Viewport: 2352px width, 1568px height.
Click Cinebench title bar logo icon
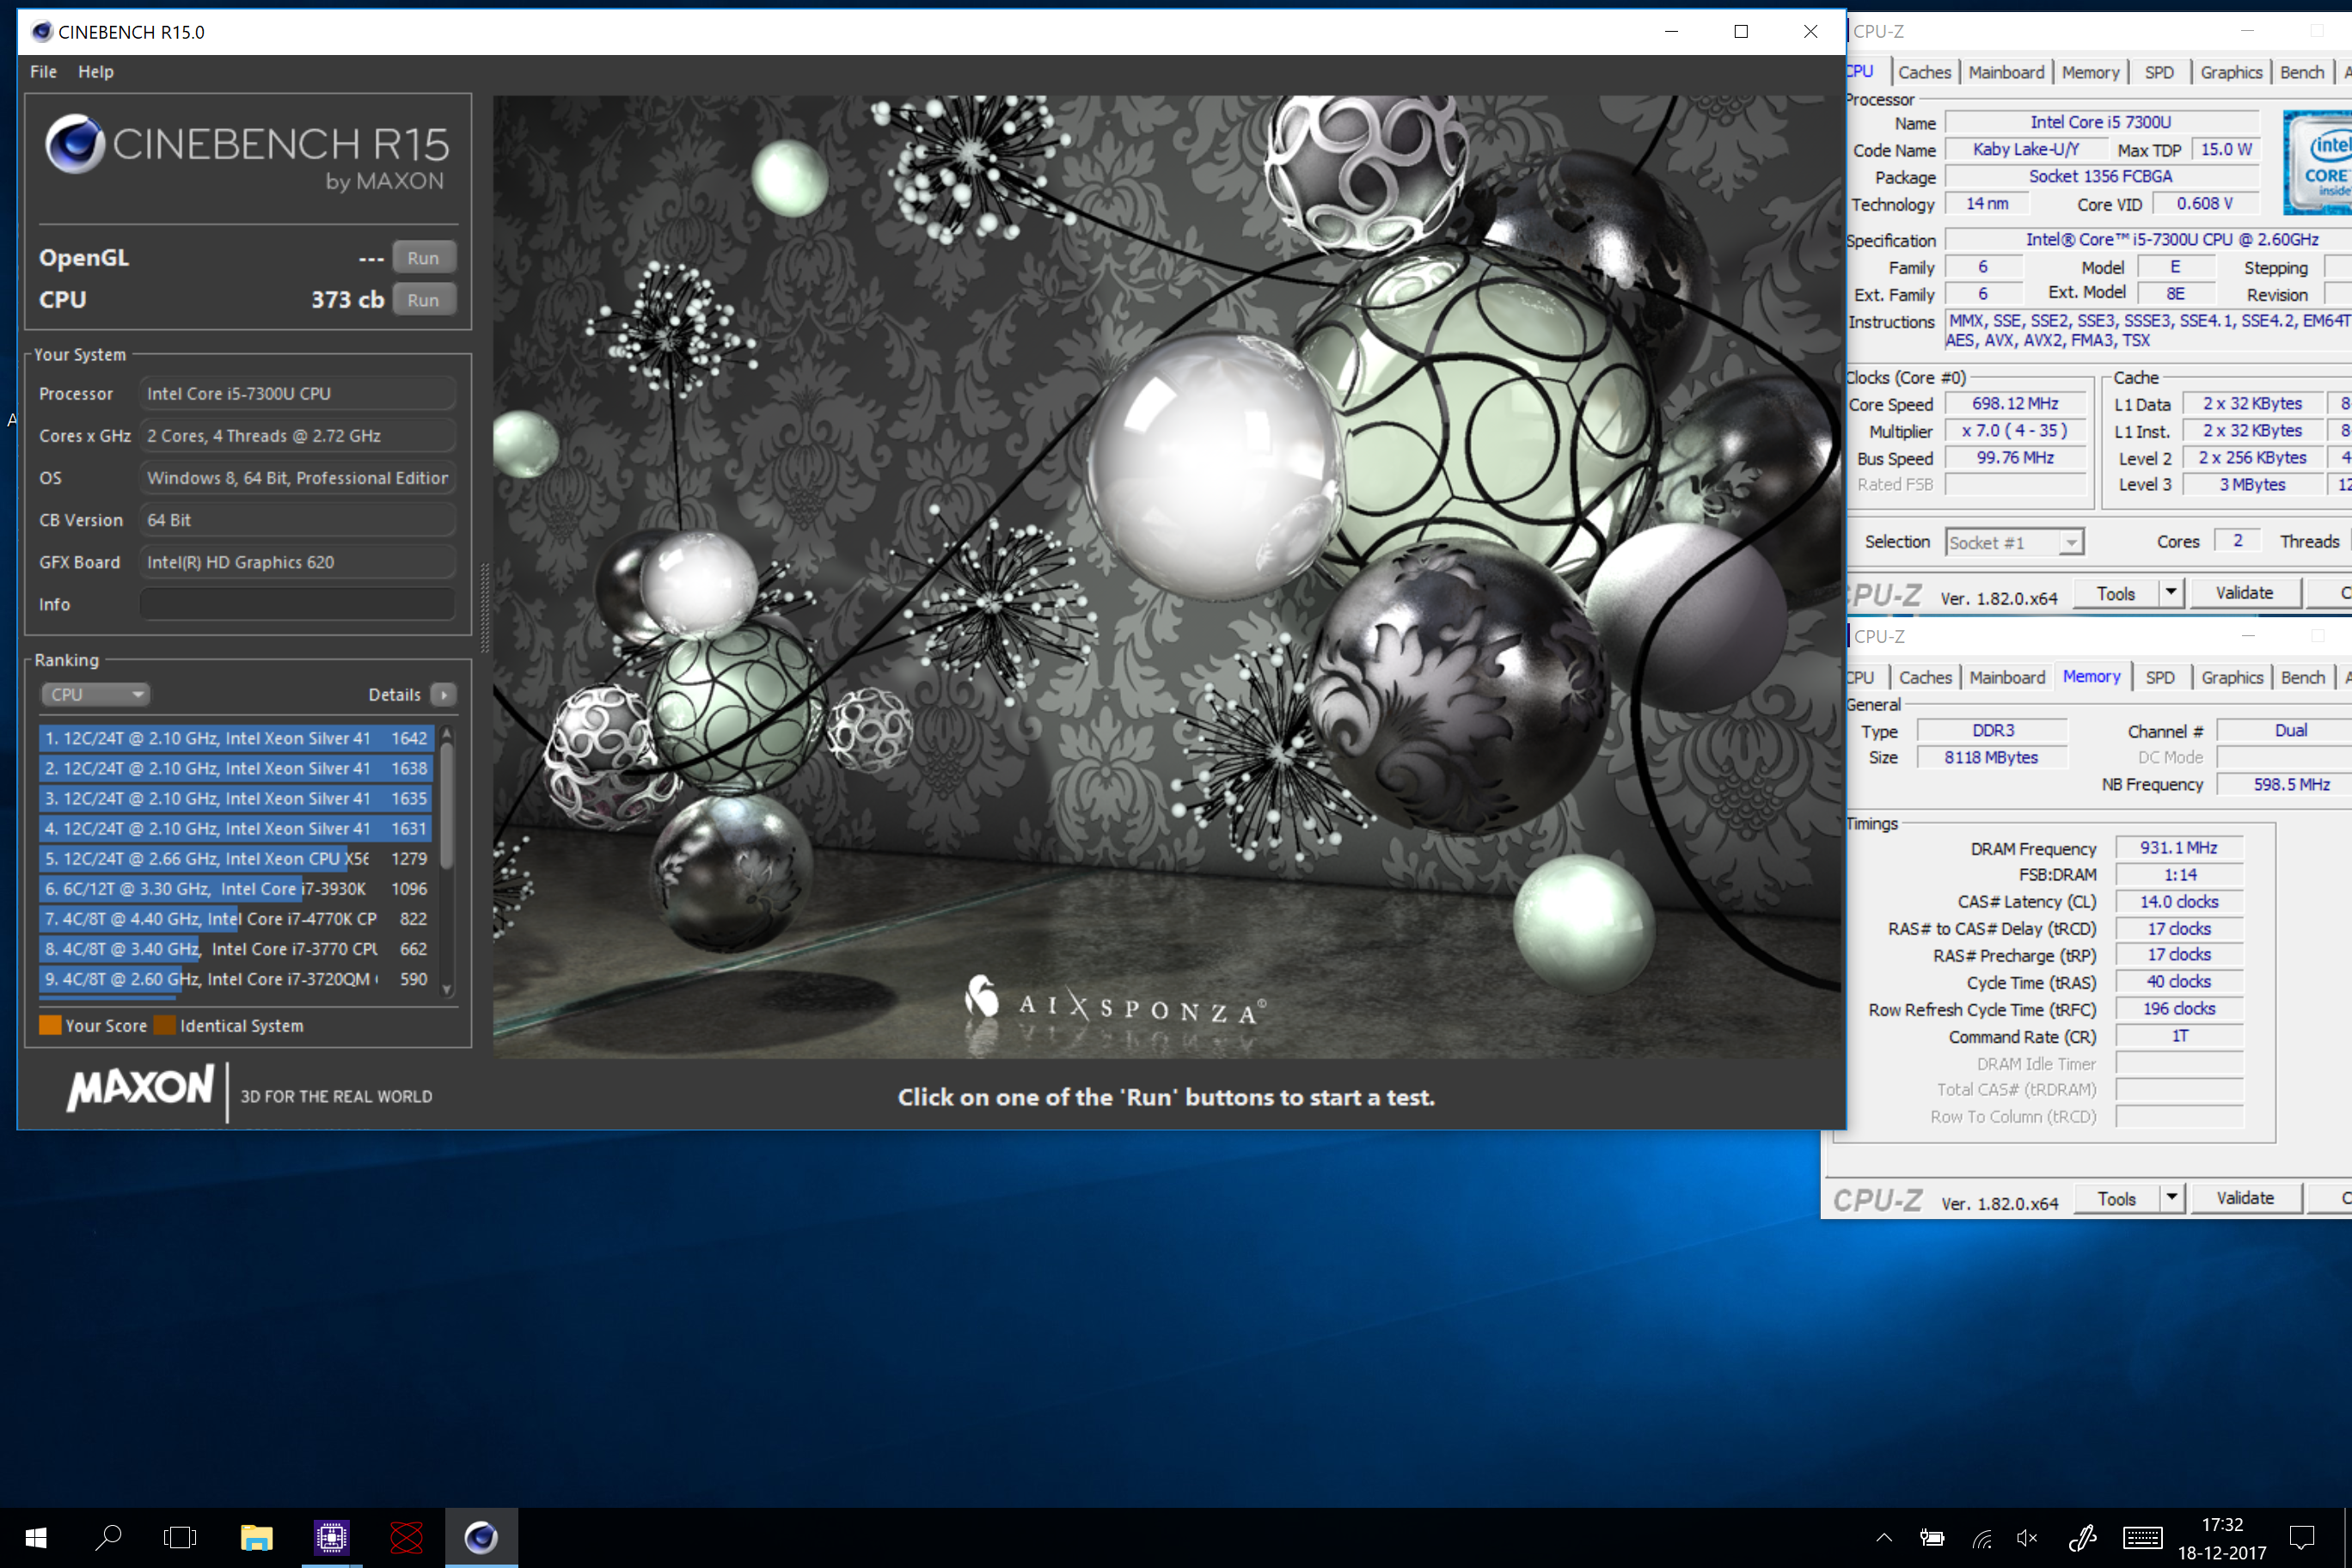click(x=41, y=32)
